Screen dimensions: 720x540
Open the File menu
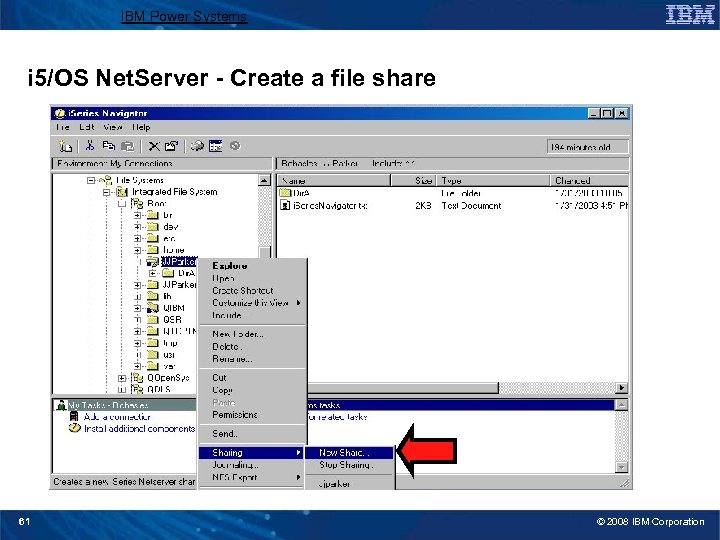[62, 127]
